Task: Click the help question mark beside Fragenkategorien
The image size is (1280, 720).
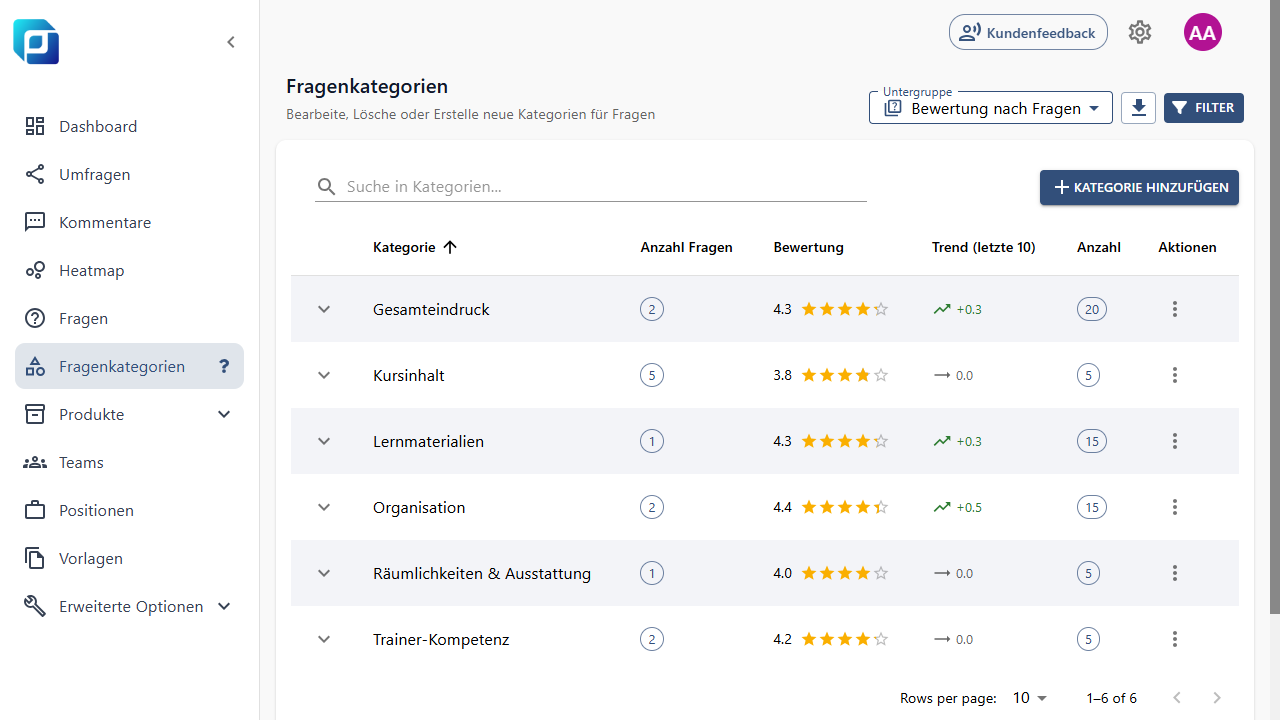Action: tap(225, 366)
